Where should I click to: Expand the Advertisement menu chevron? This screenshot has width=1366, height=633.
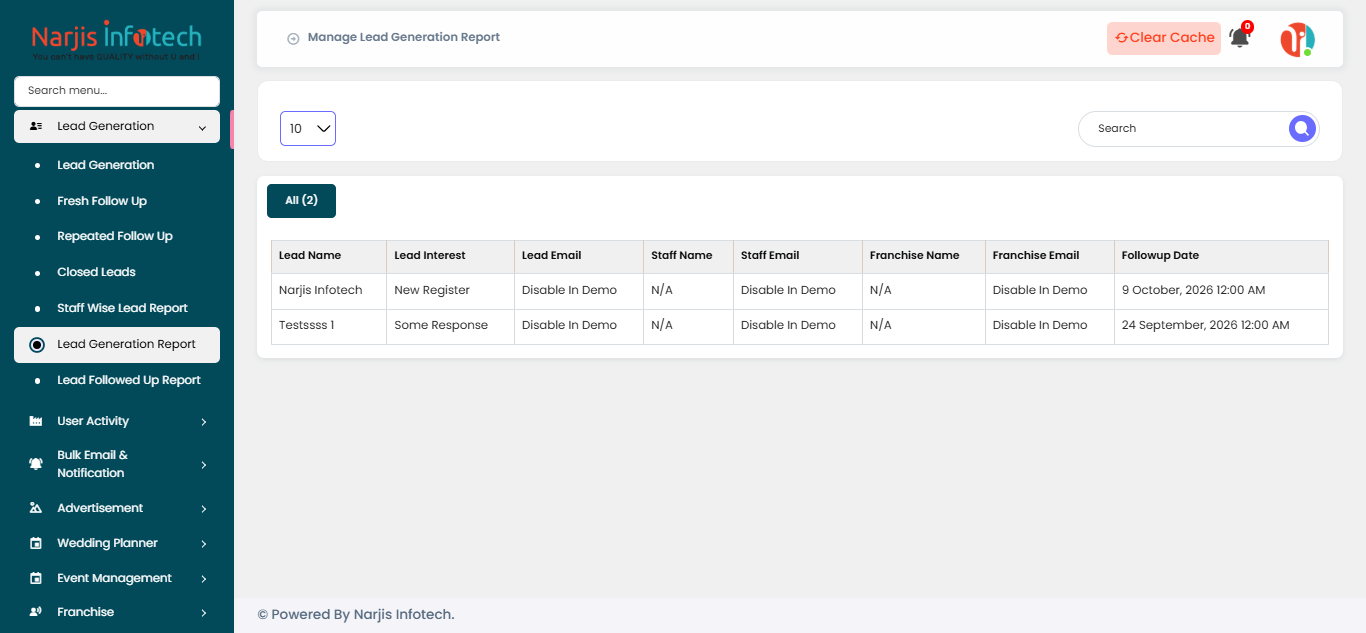pyautogui.click(x=203, y=509)
